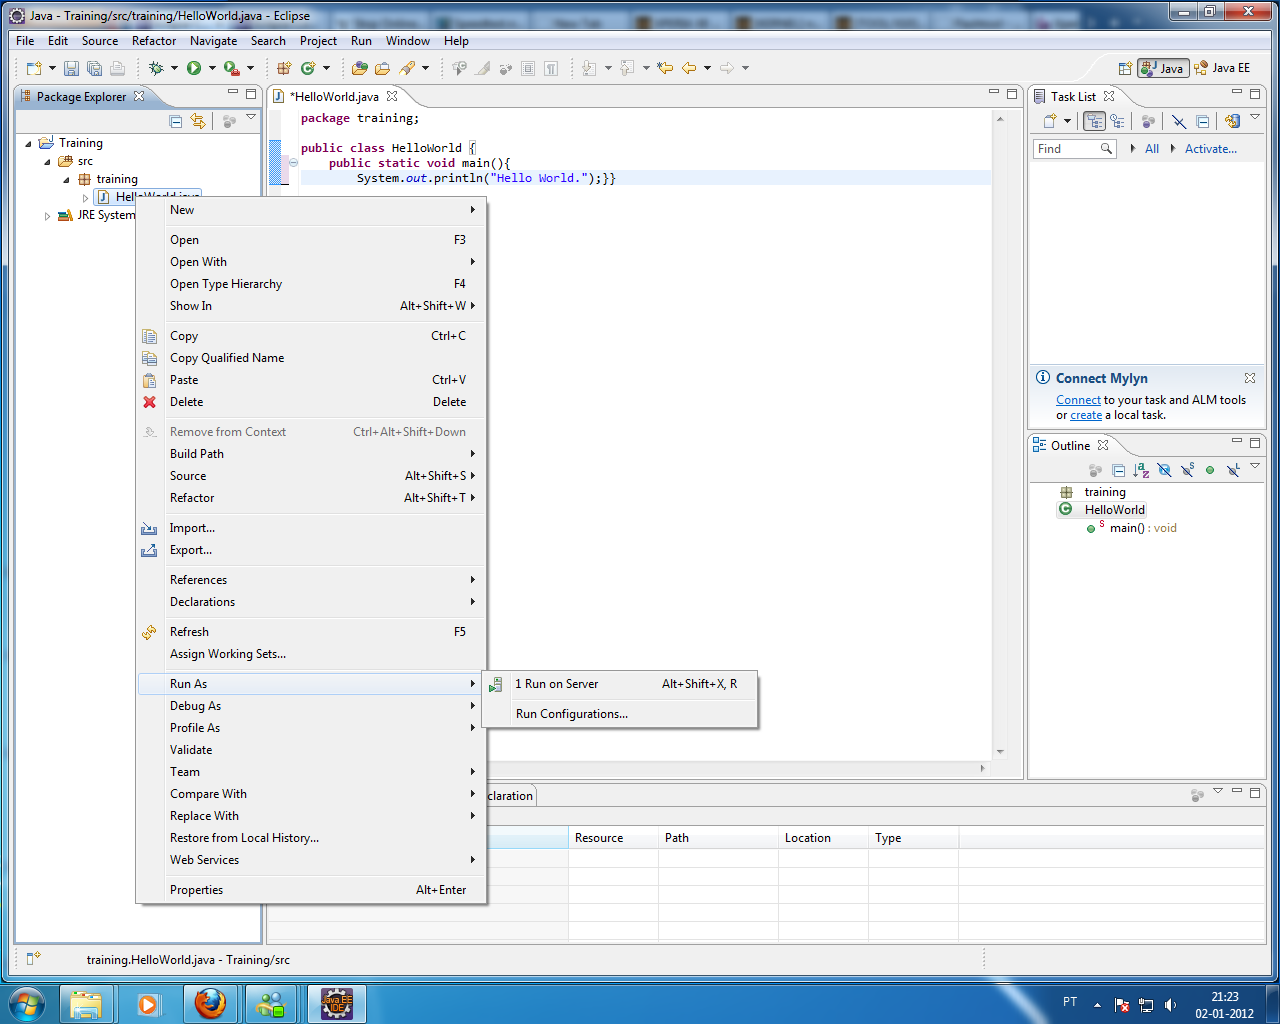
Task: Collapse all in Package Explorer
Action: point(176,121)
